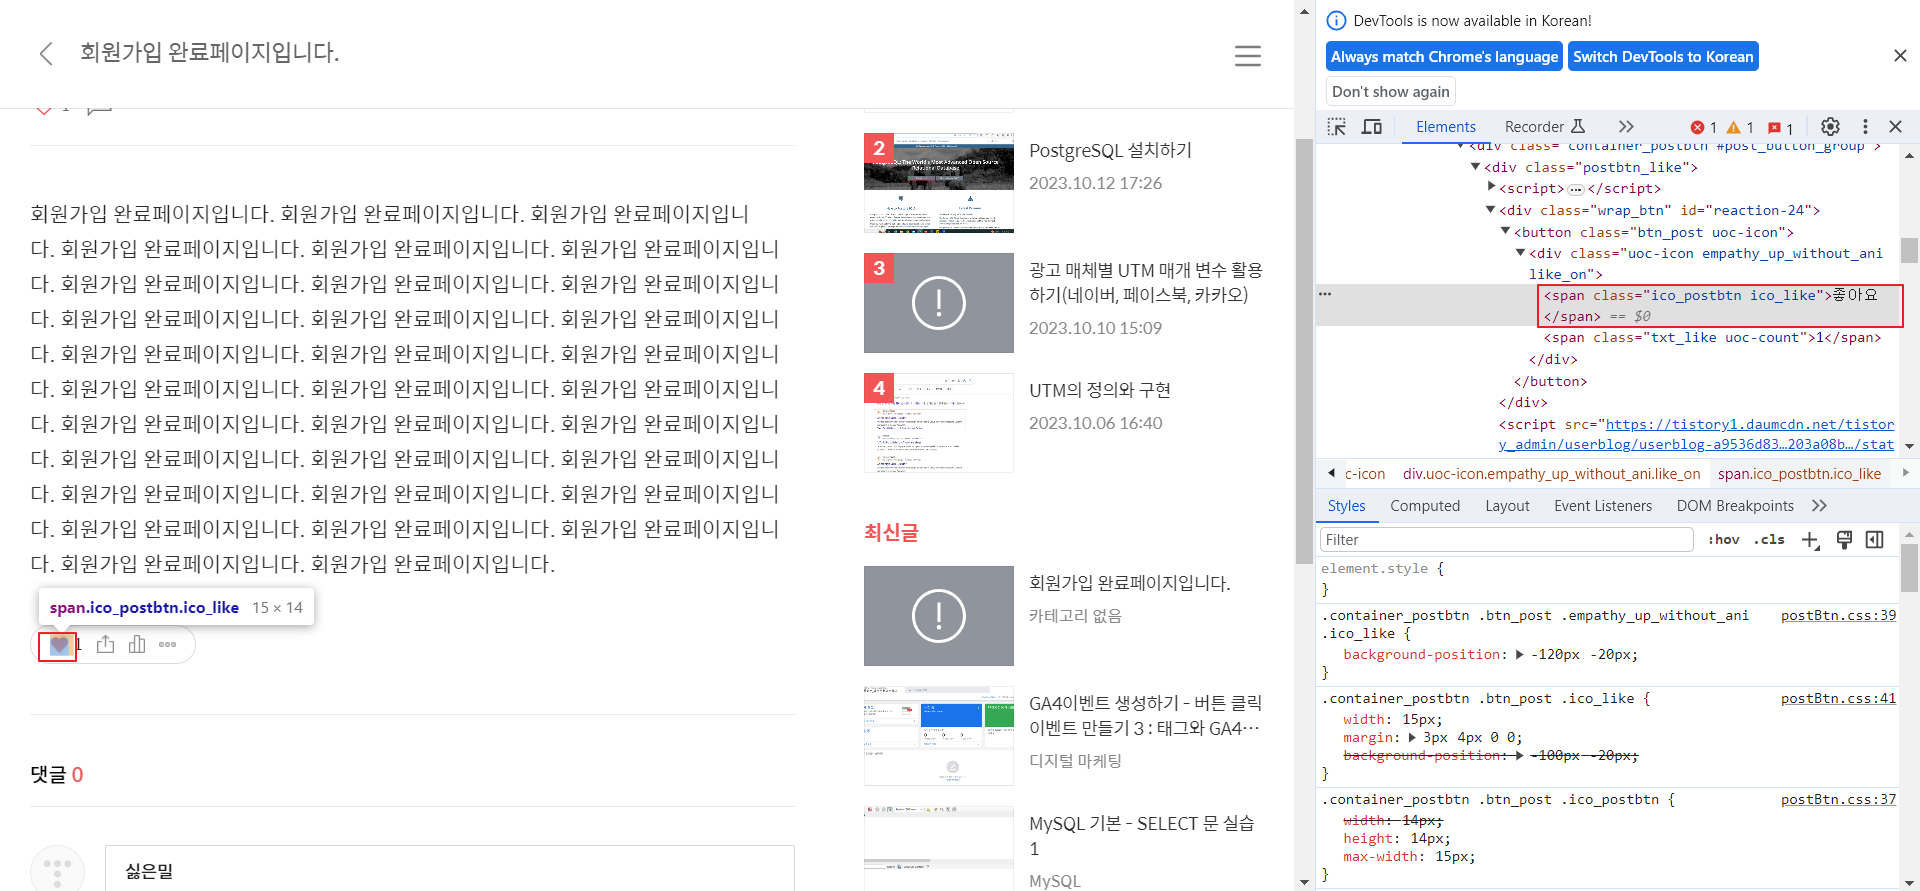This screenshot has width=1920, height=891.
Task: Switch to the Recorder tab
Action: coord(1545,127)
